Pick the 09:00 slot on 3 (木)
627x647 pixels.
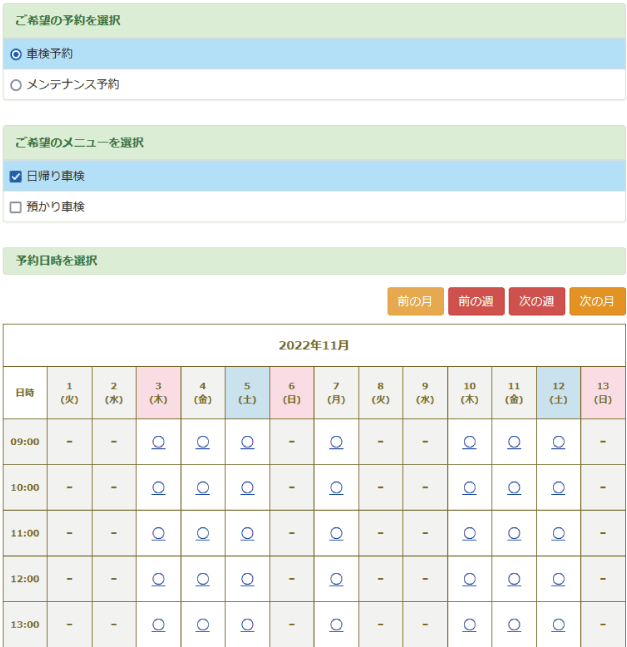point(158,441)
